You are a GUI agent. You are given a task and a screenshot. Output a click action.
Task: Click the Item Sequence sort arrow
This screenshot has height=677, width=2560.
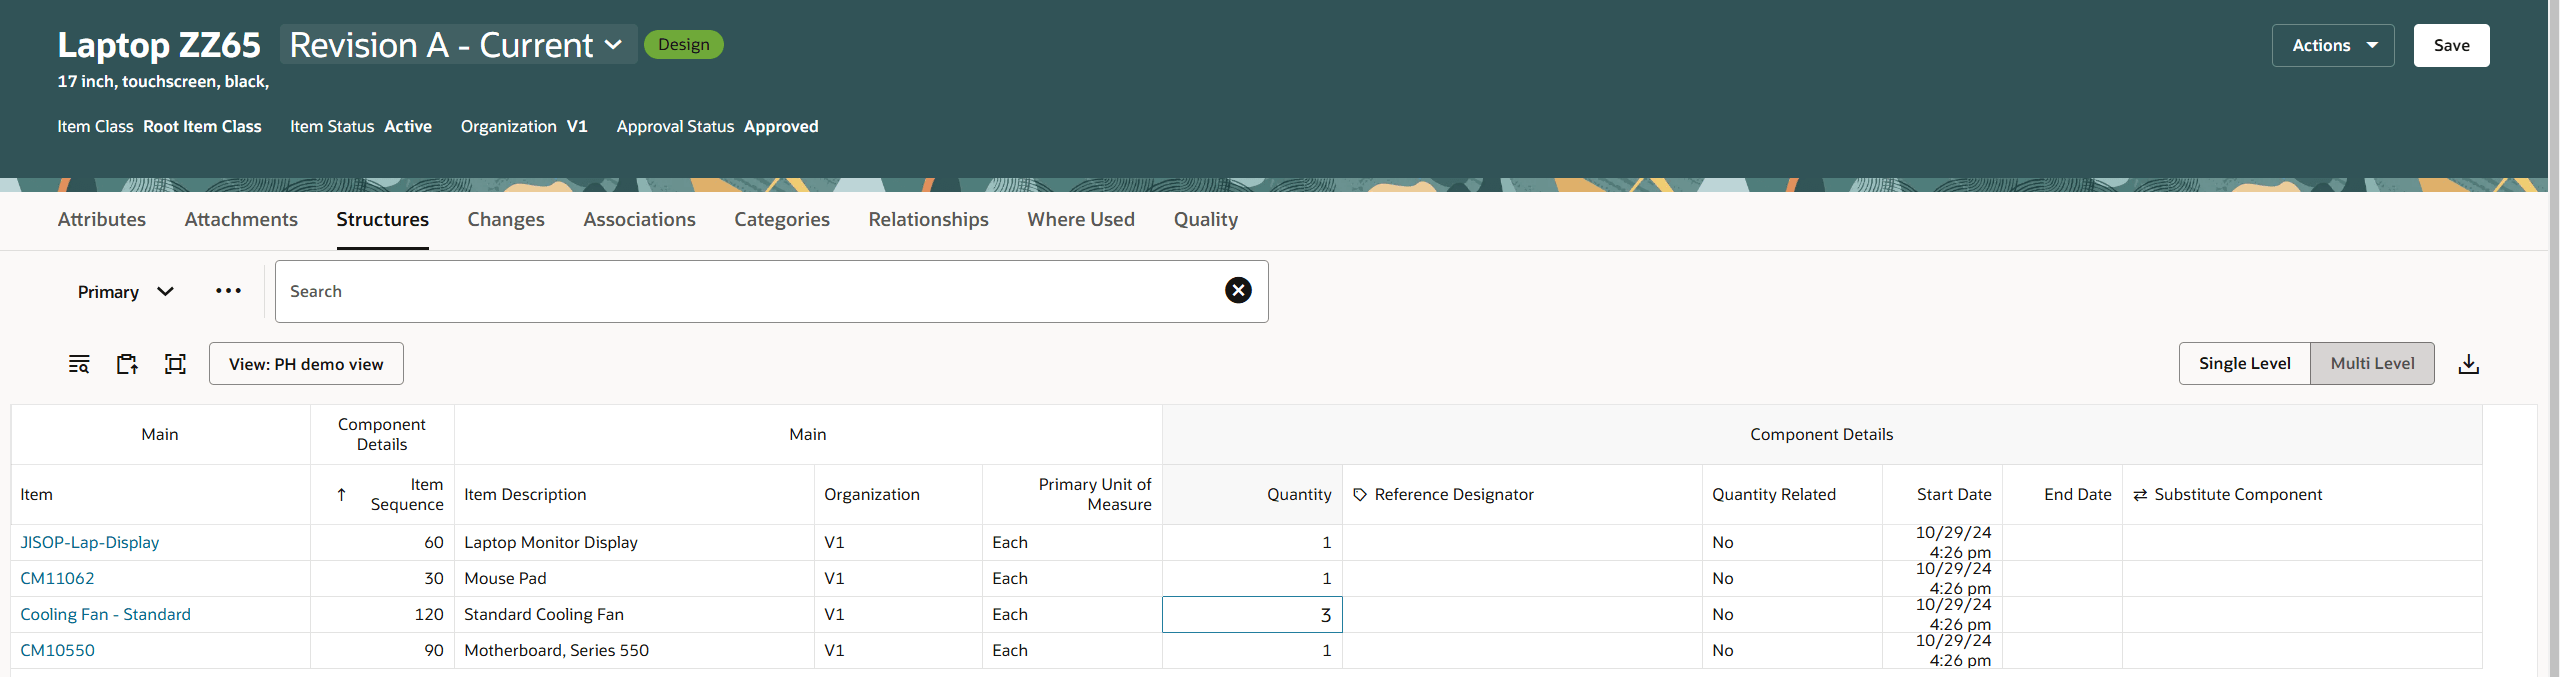click(x=341, y=495)
